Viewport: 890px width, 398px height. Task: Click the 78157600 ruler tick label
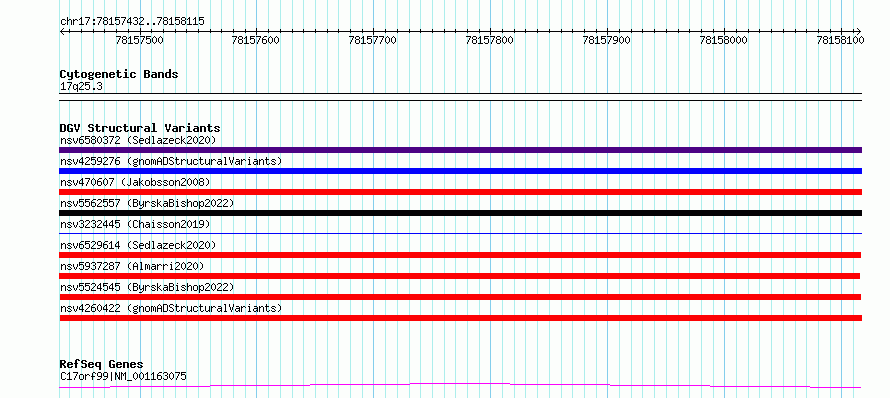tap(256, 40)
